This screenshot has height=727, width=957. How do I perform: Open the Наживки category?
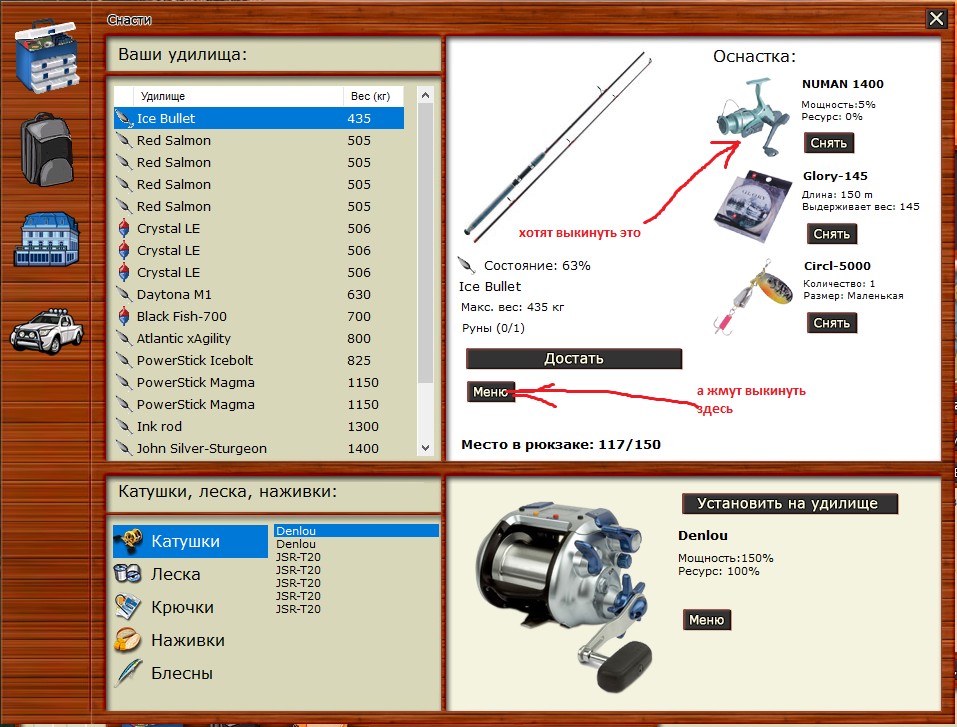point(187,640)
